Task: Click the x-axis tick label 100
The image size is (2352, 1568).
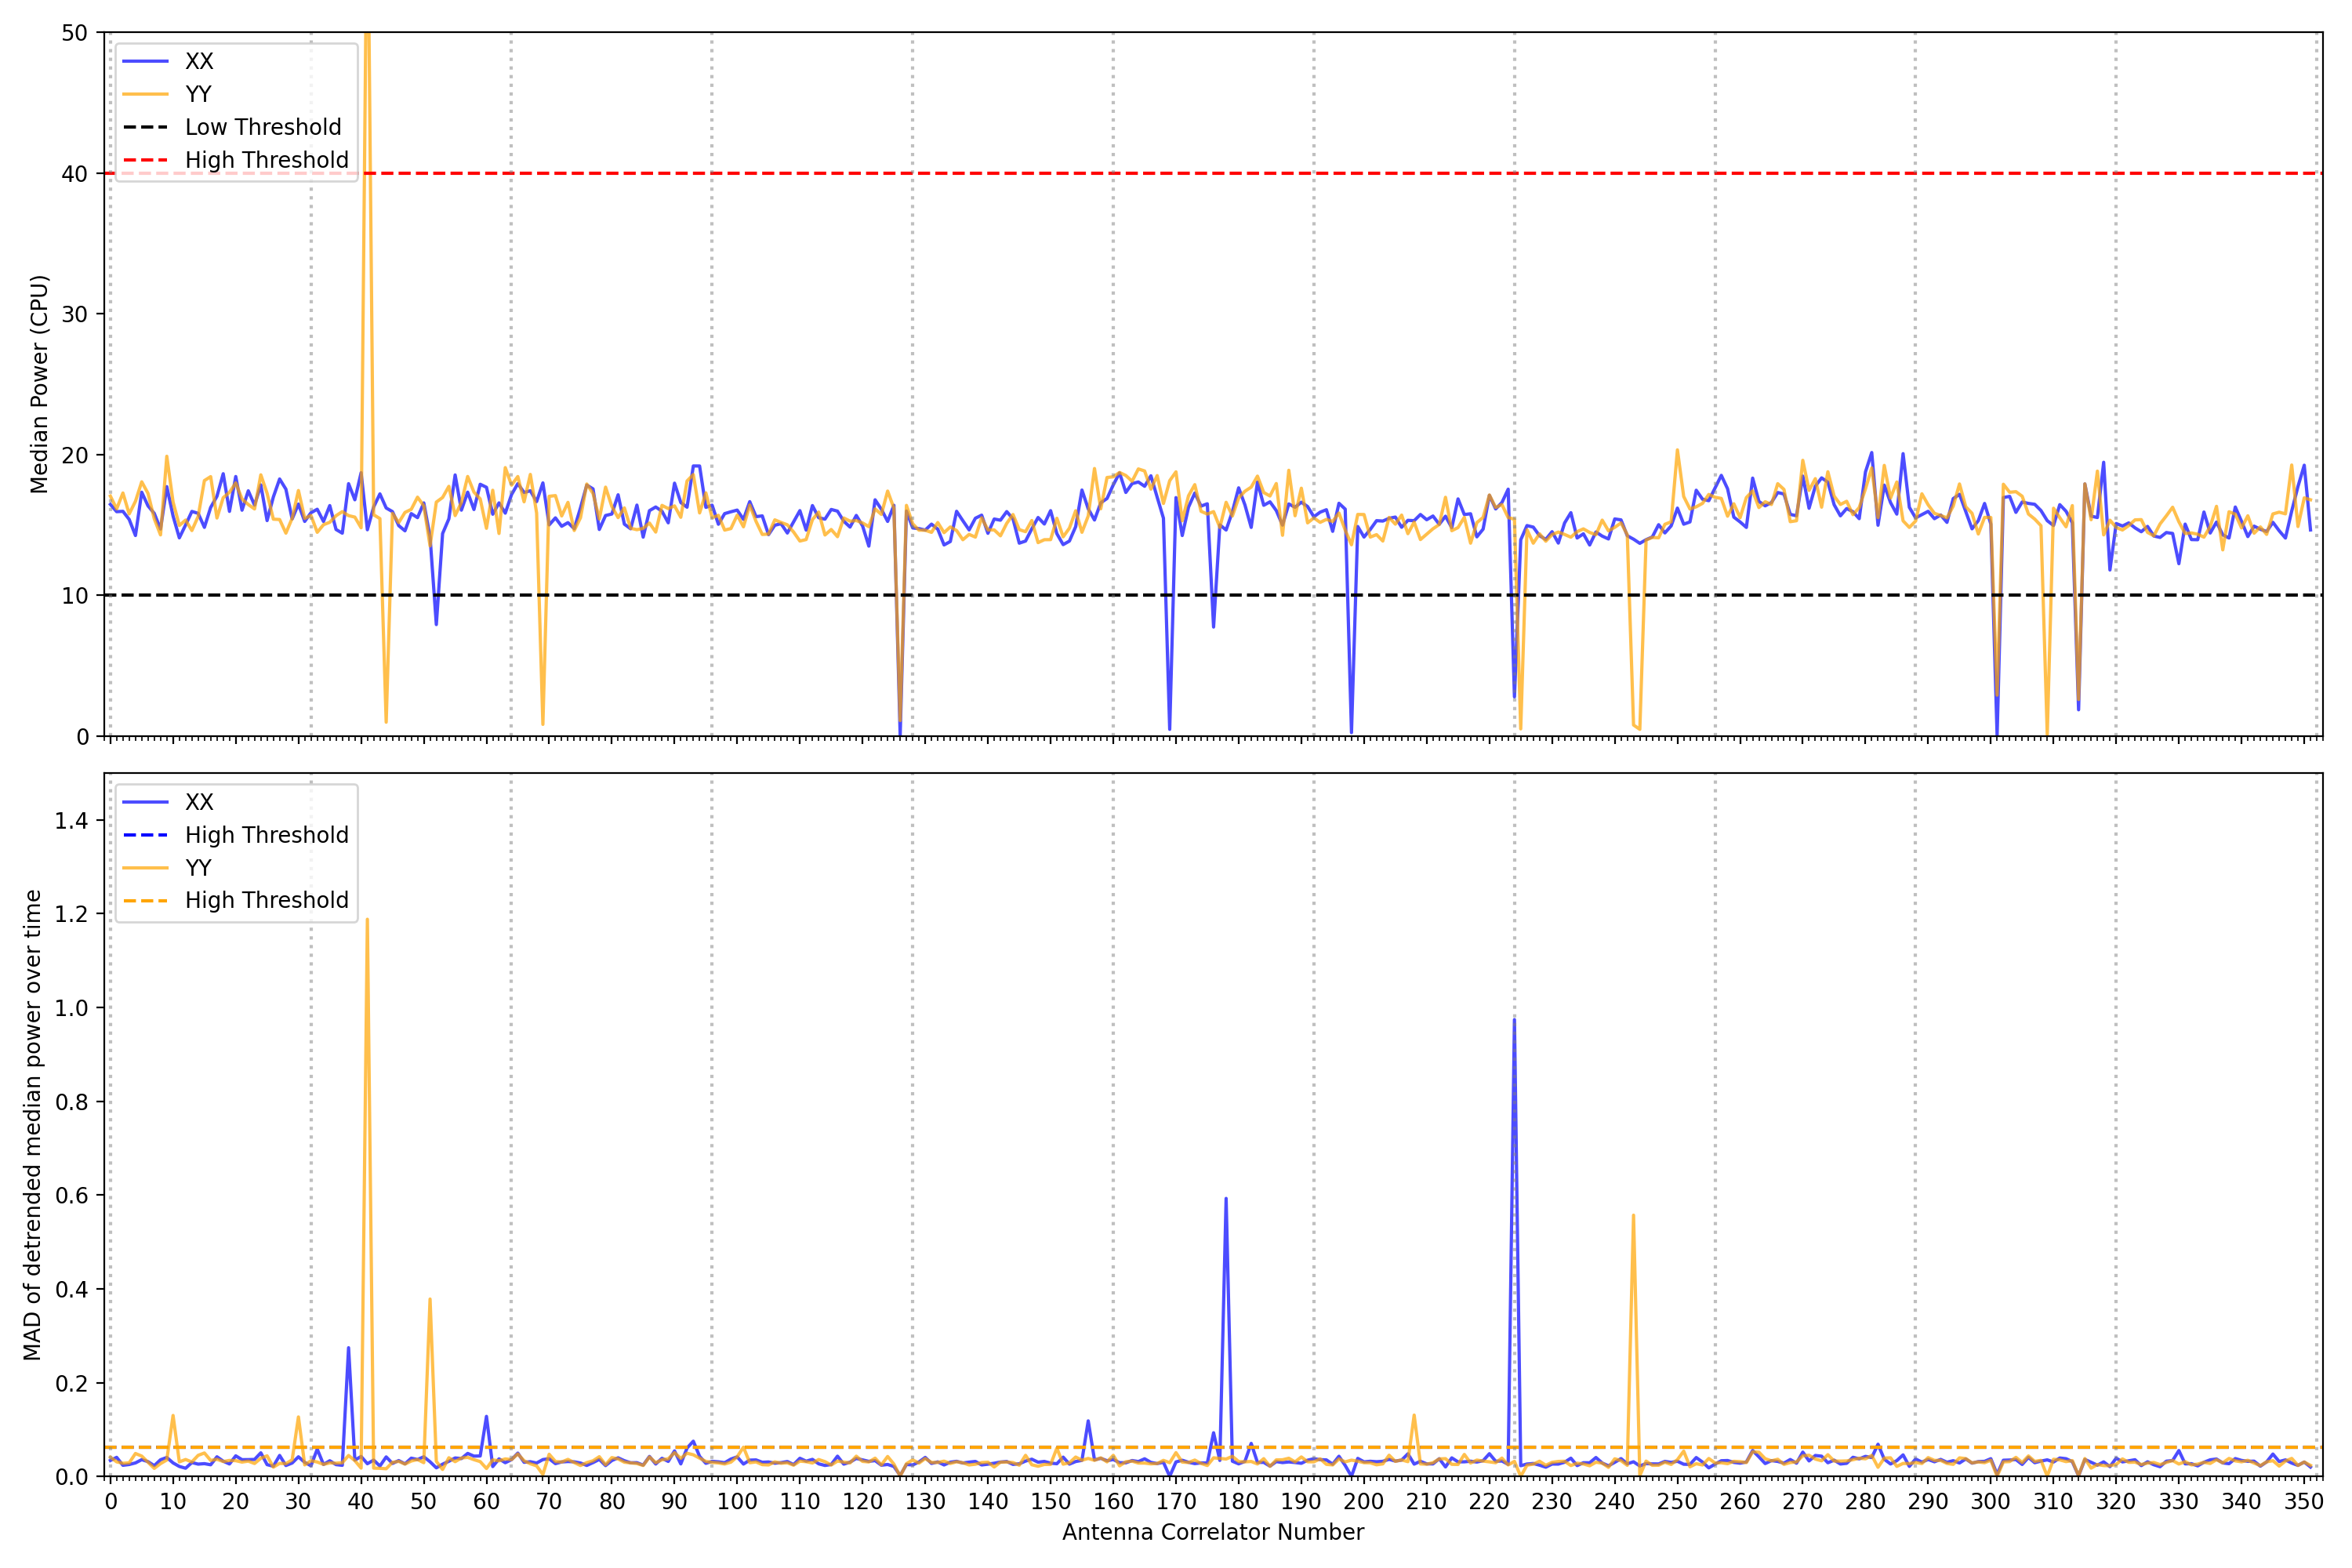Action: (737, 1501)
